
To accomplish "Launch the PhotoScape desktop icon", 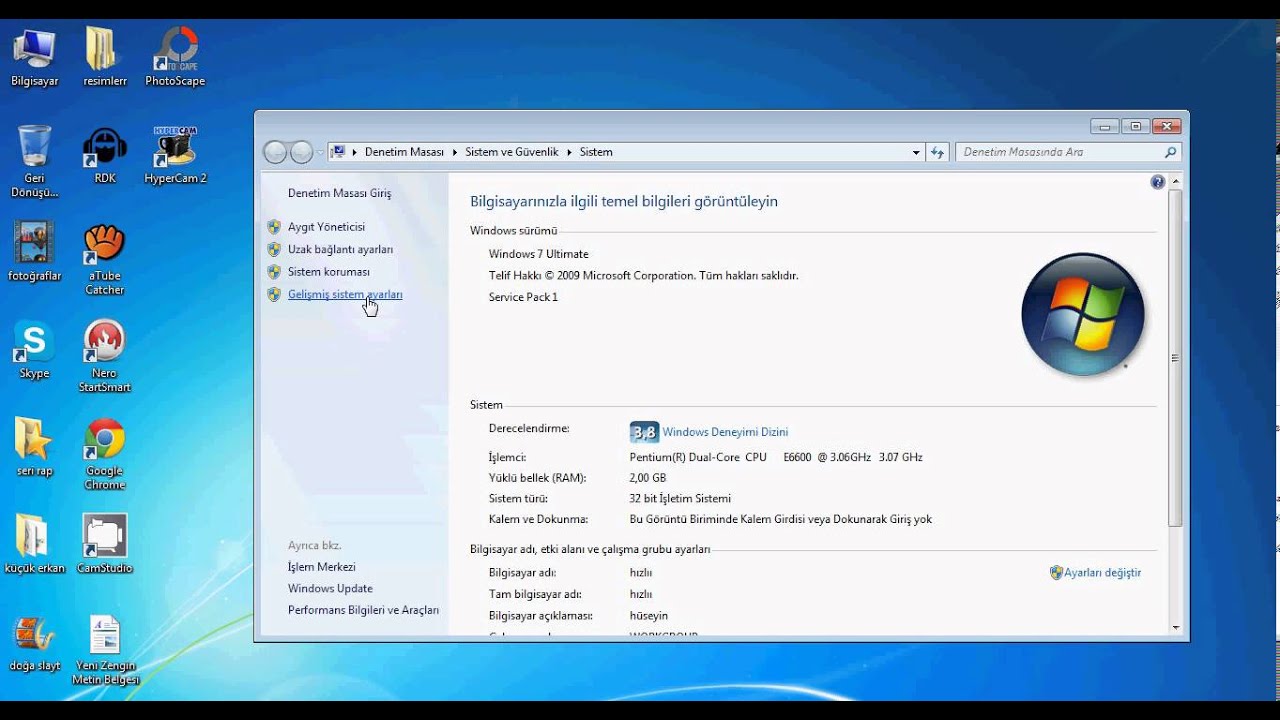I will click(175, 58).
